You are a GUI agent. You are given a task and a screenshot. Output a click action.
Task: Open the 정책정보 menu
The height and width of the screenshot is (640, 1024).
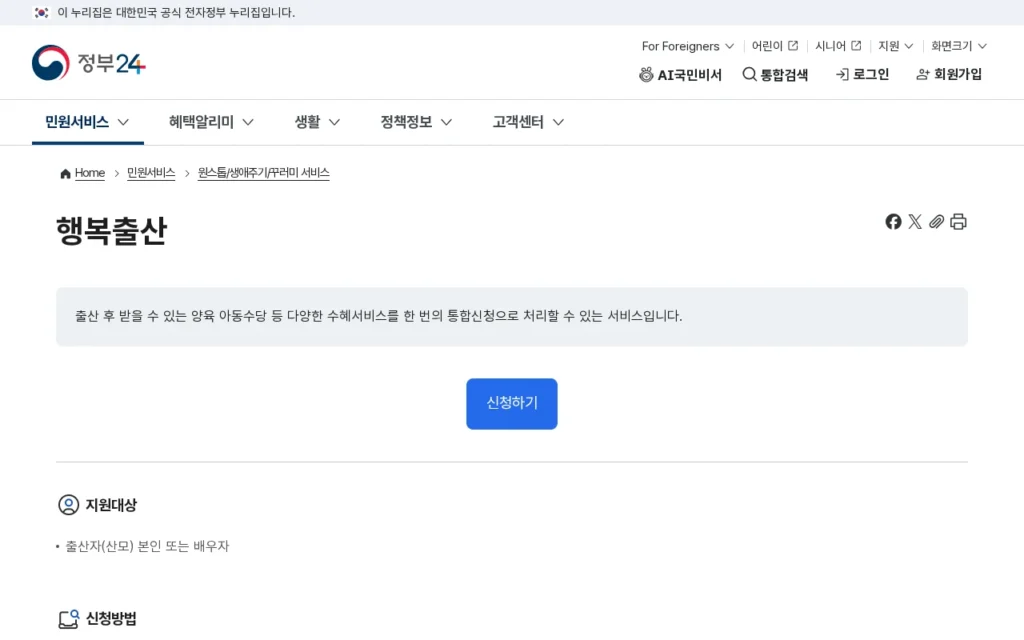[x=416, y=122]
